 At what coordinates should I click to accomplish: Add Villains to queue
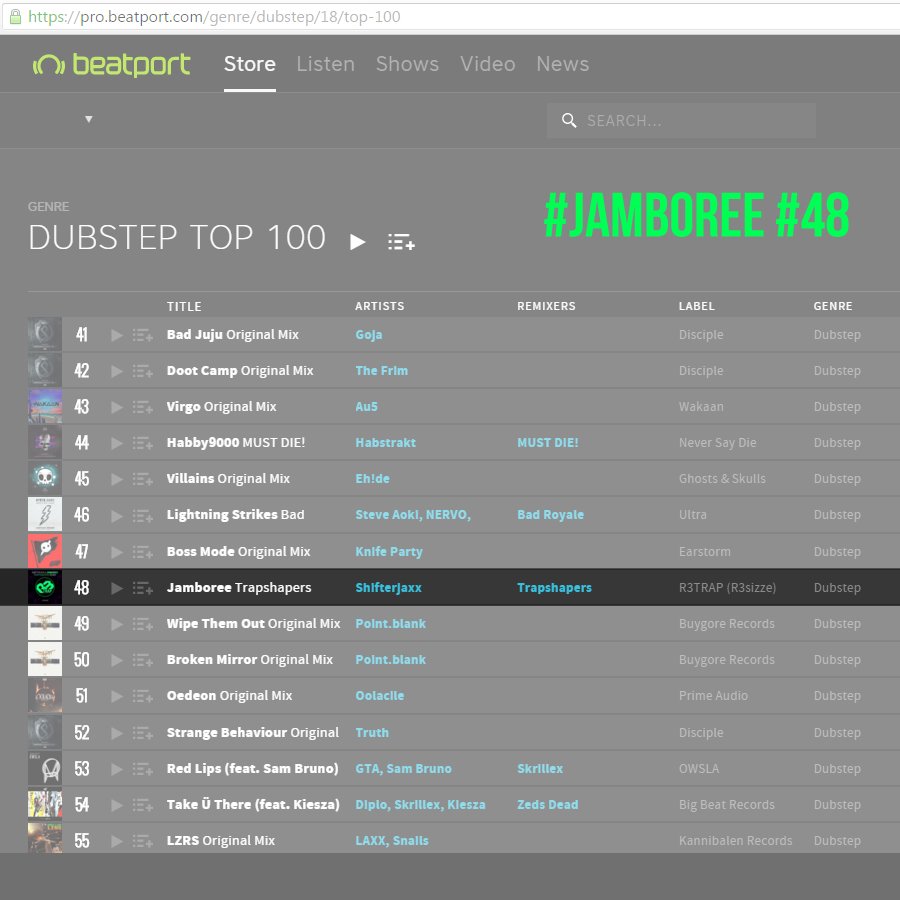point(142,479)
